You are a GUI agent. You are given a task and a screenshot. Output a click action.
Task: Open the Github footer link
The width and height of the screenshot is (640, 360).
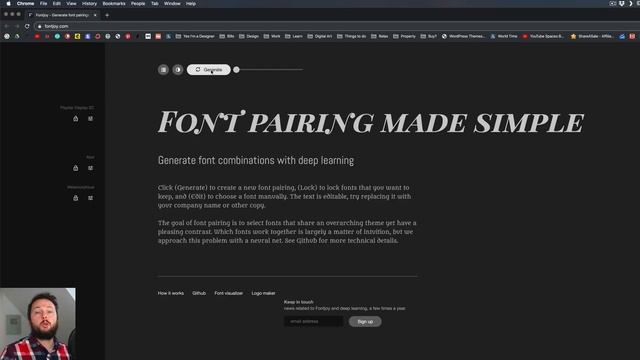coord(199,293)
